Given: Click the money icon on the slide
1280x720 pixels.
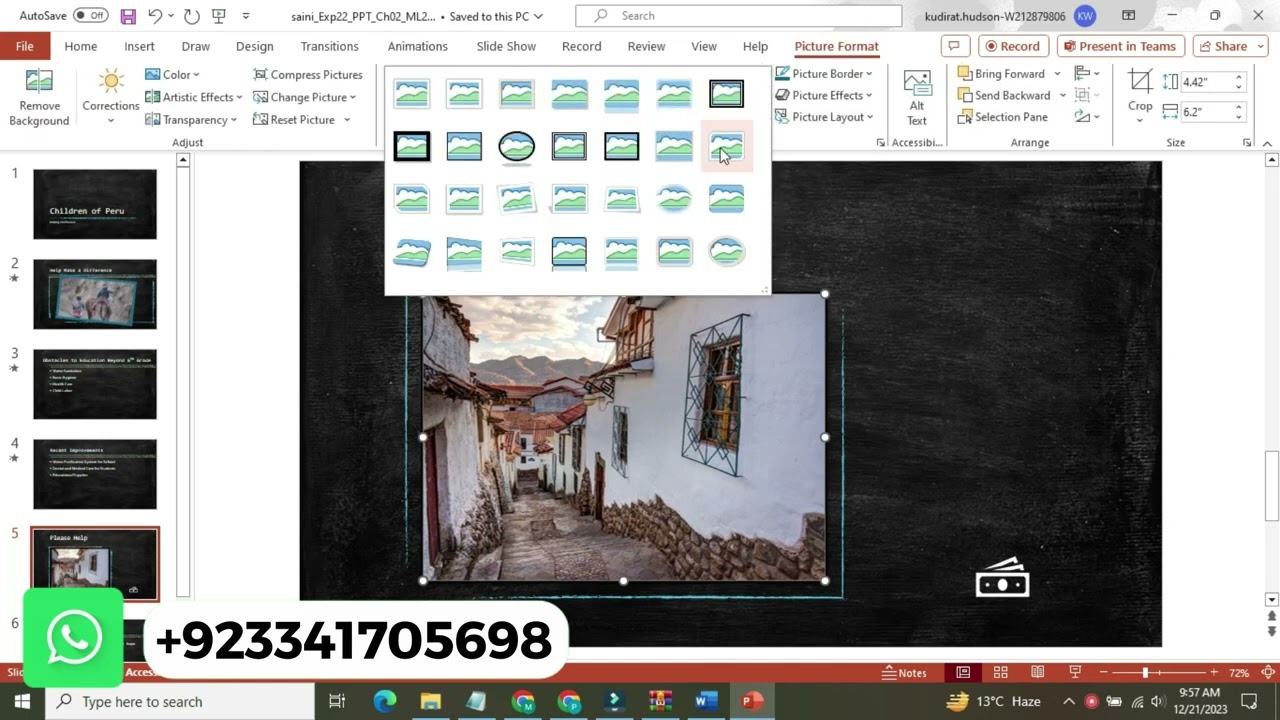Looking at the screenshot, I should pyautogui.click(x=1002, y=578).
